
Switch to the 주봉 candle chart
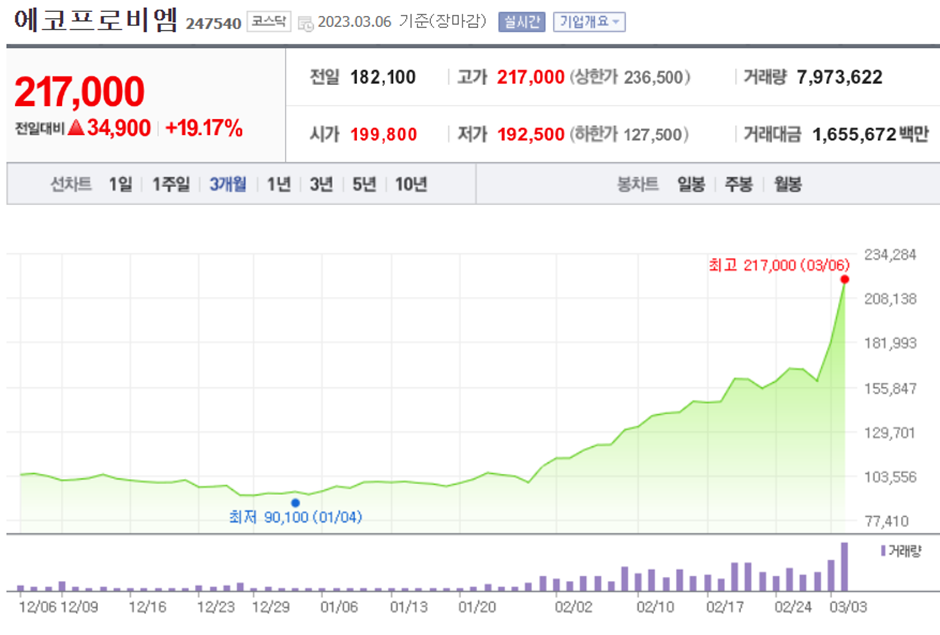click(x=739, y=184)
